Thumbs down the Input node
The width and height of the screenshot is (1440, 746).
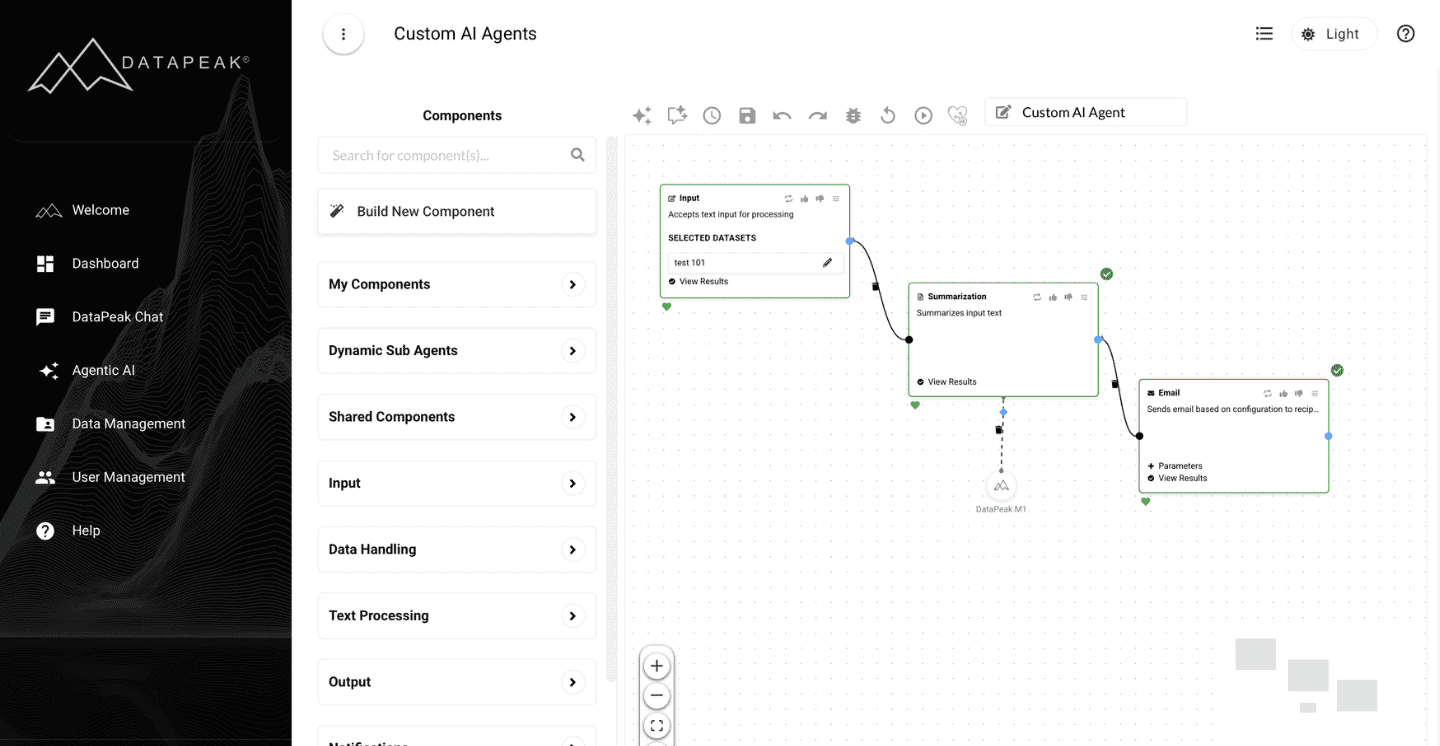(820, 199)
